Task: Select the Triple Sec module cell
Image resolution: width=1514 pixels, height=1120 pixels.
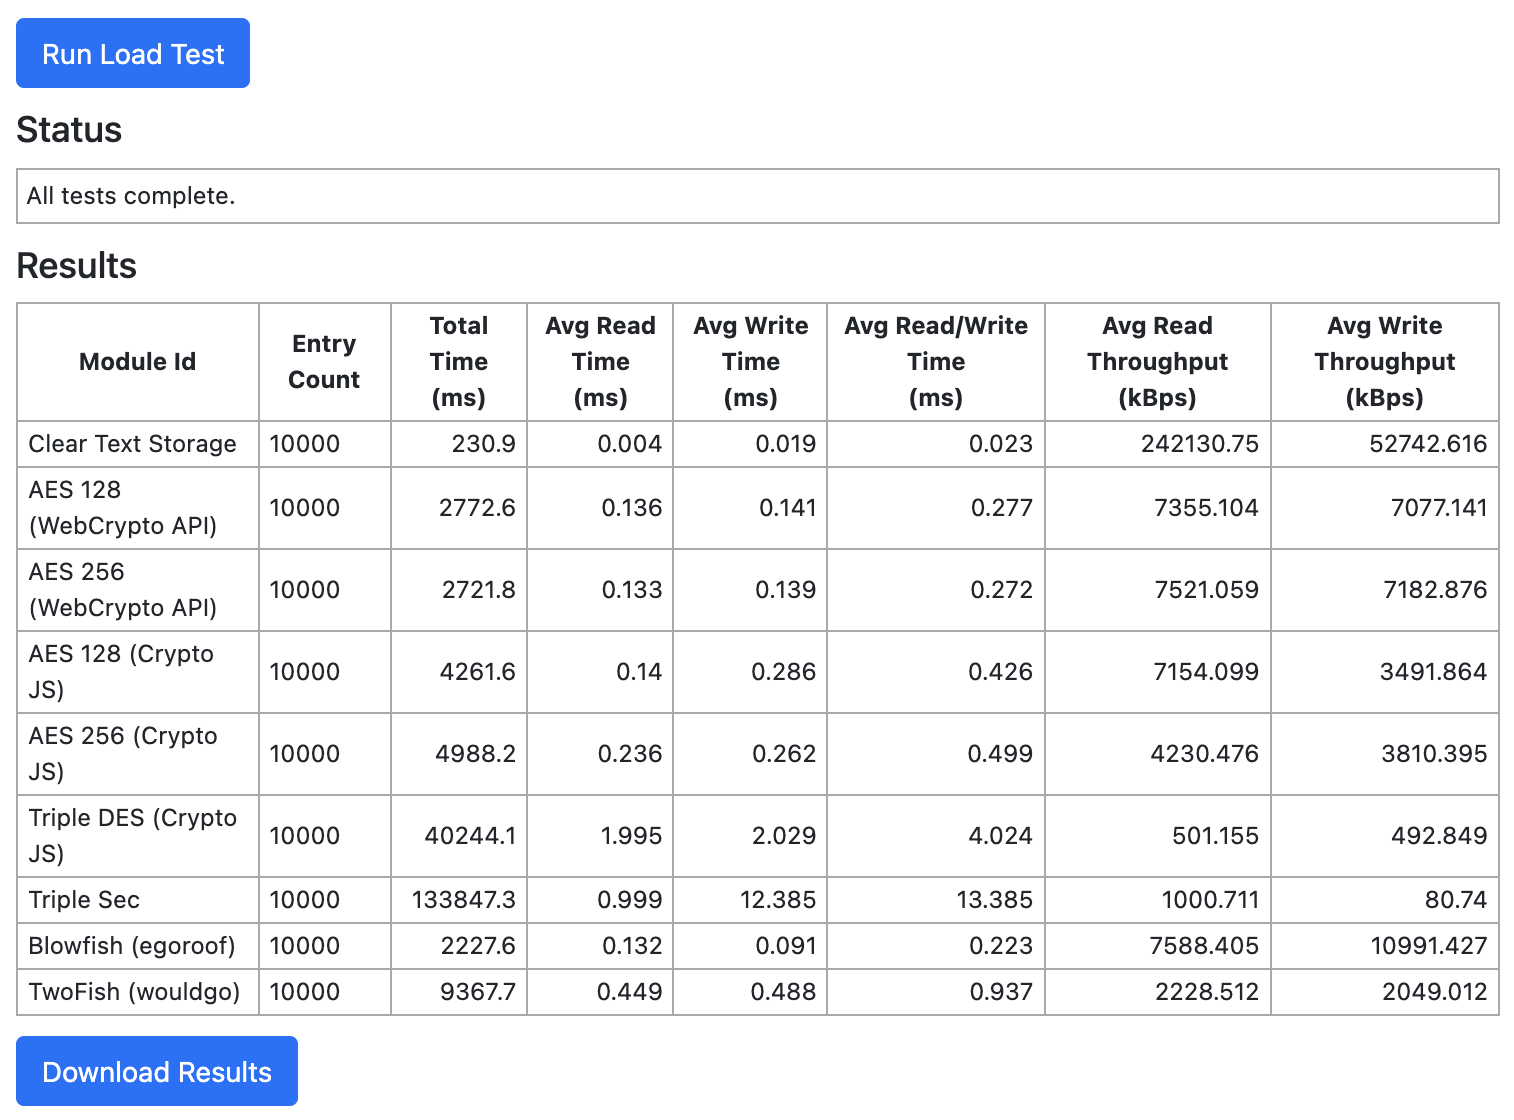Action: tap(138, 900)
